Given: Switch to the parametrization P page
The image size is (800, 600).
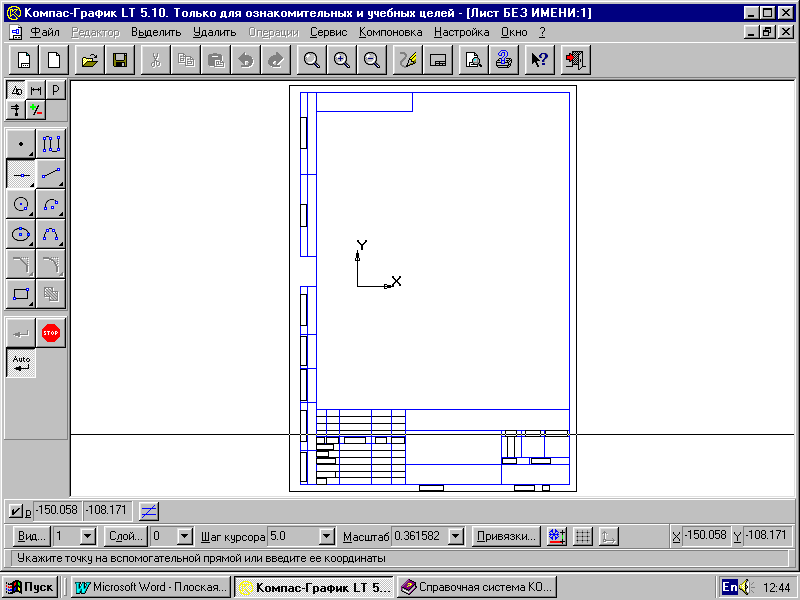Looking at the screenshot, I should coord(56,90).
